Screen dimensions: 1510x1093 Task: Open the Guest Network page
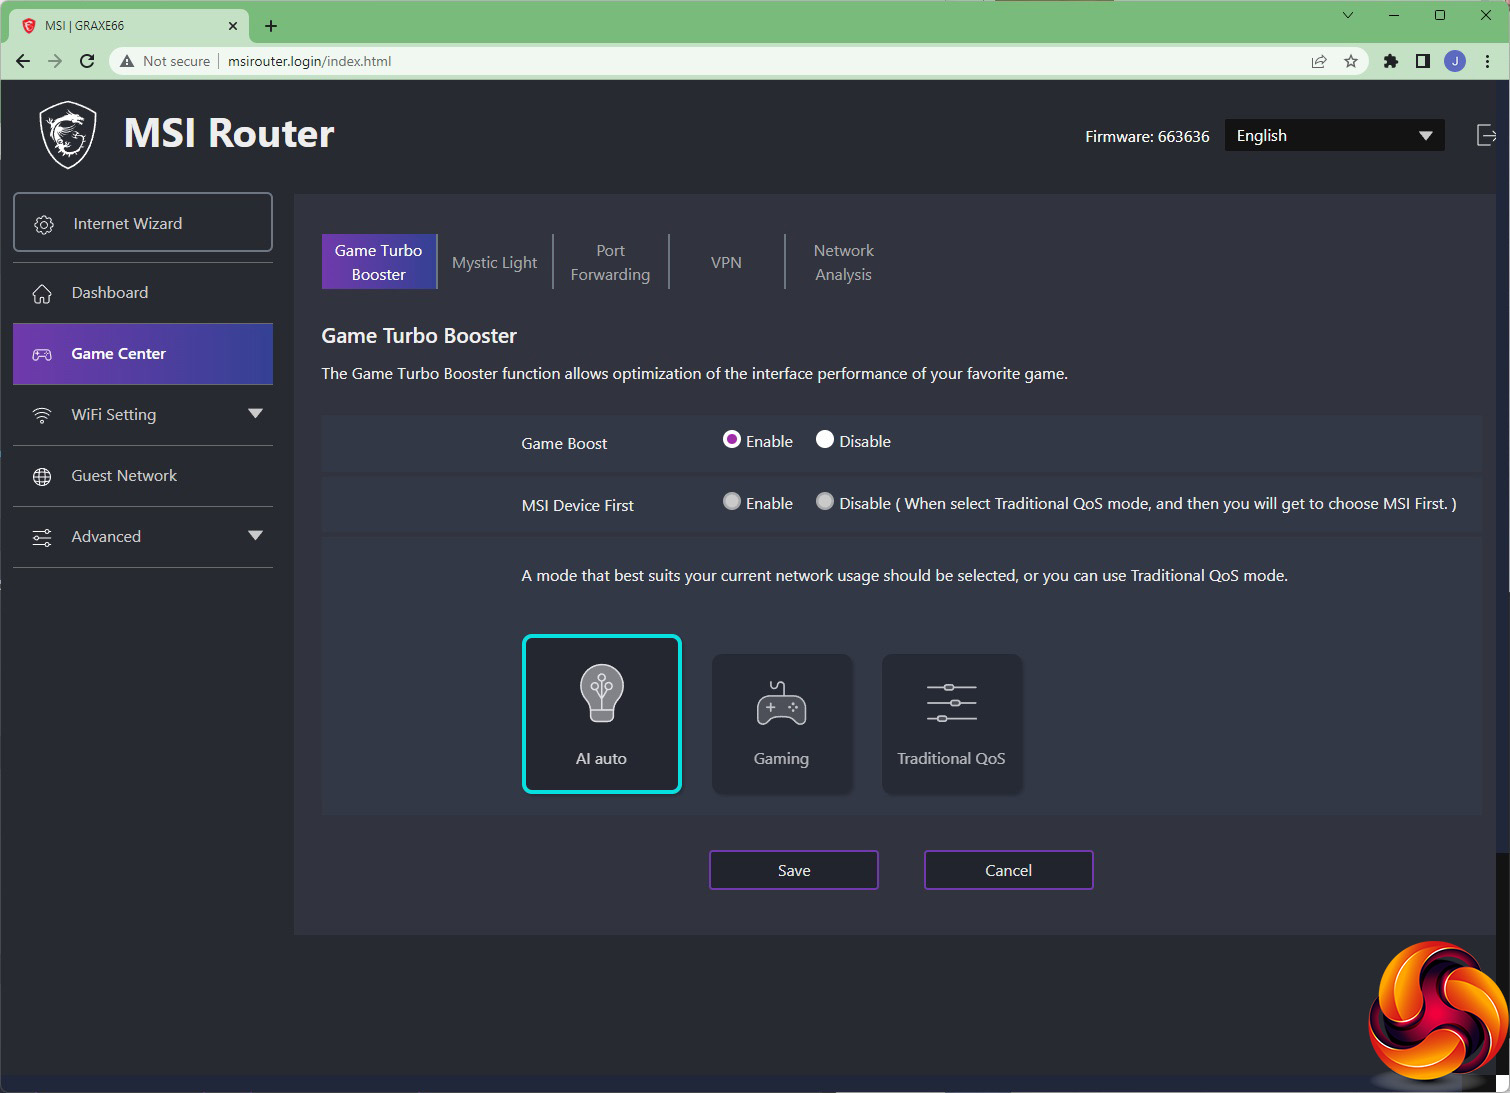[143, 476]
